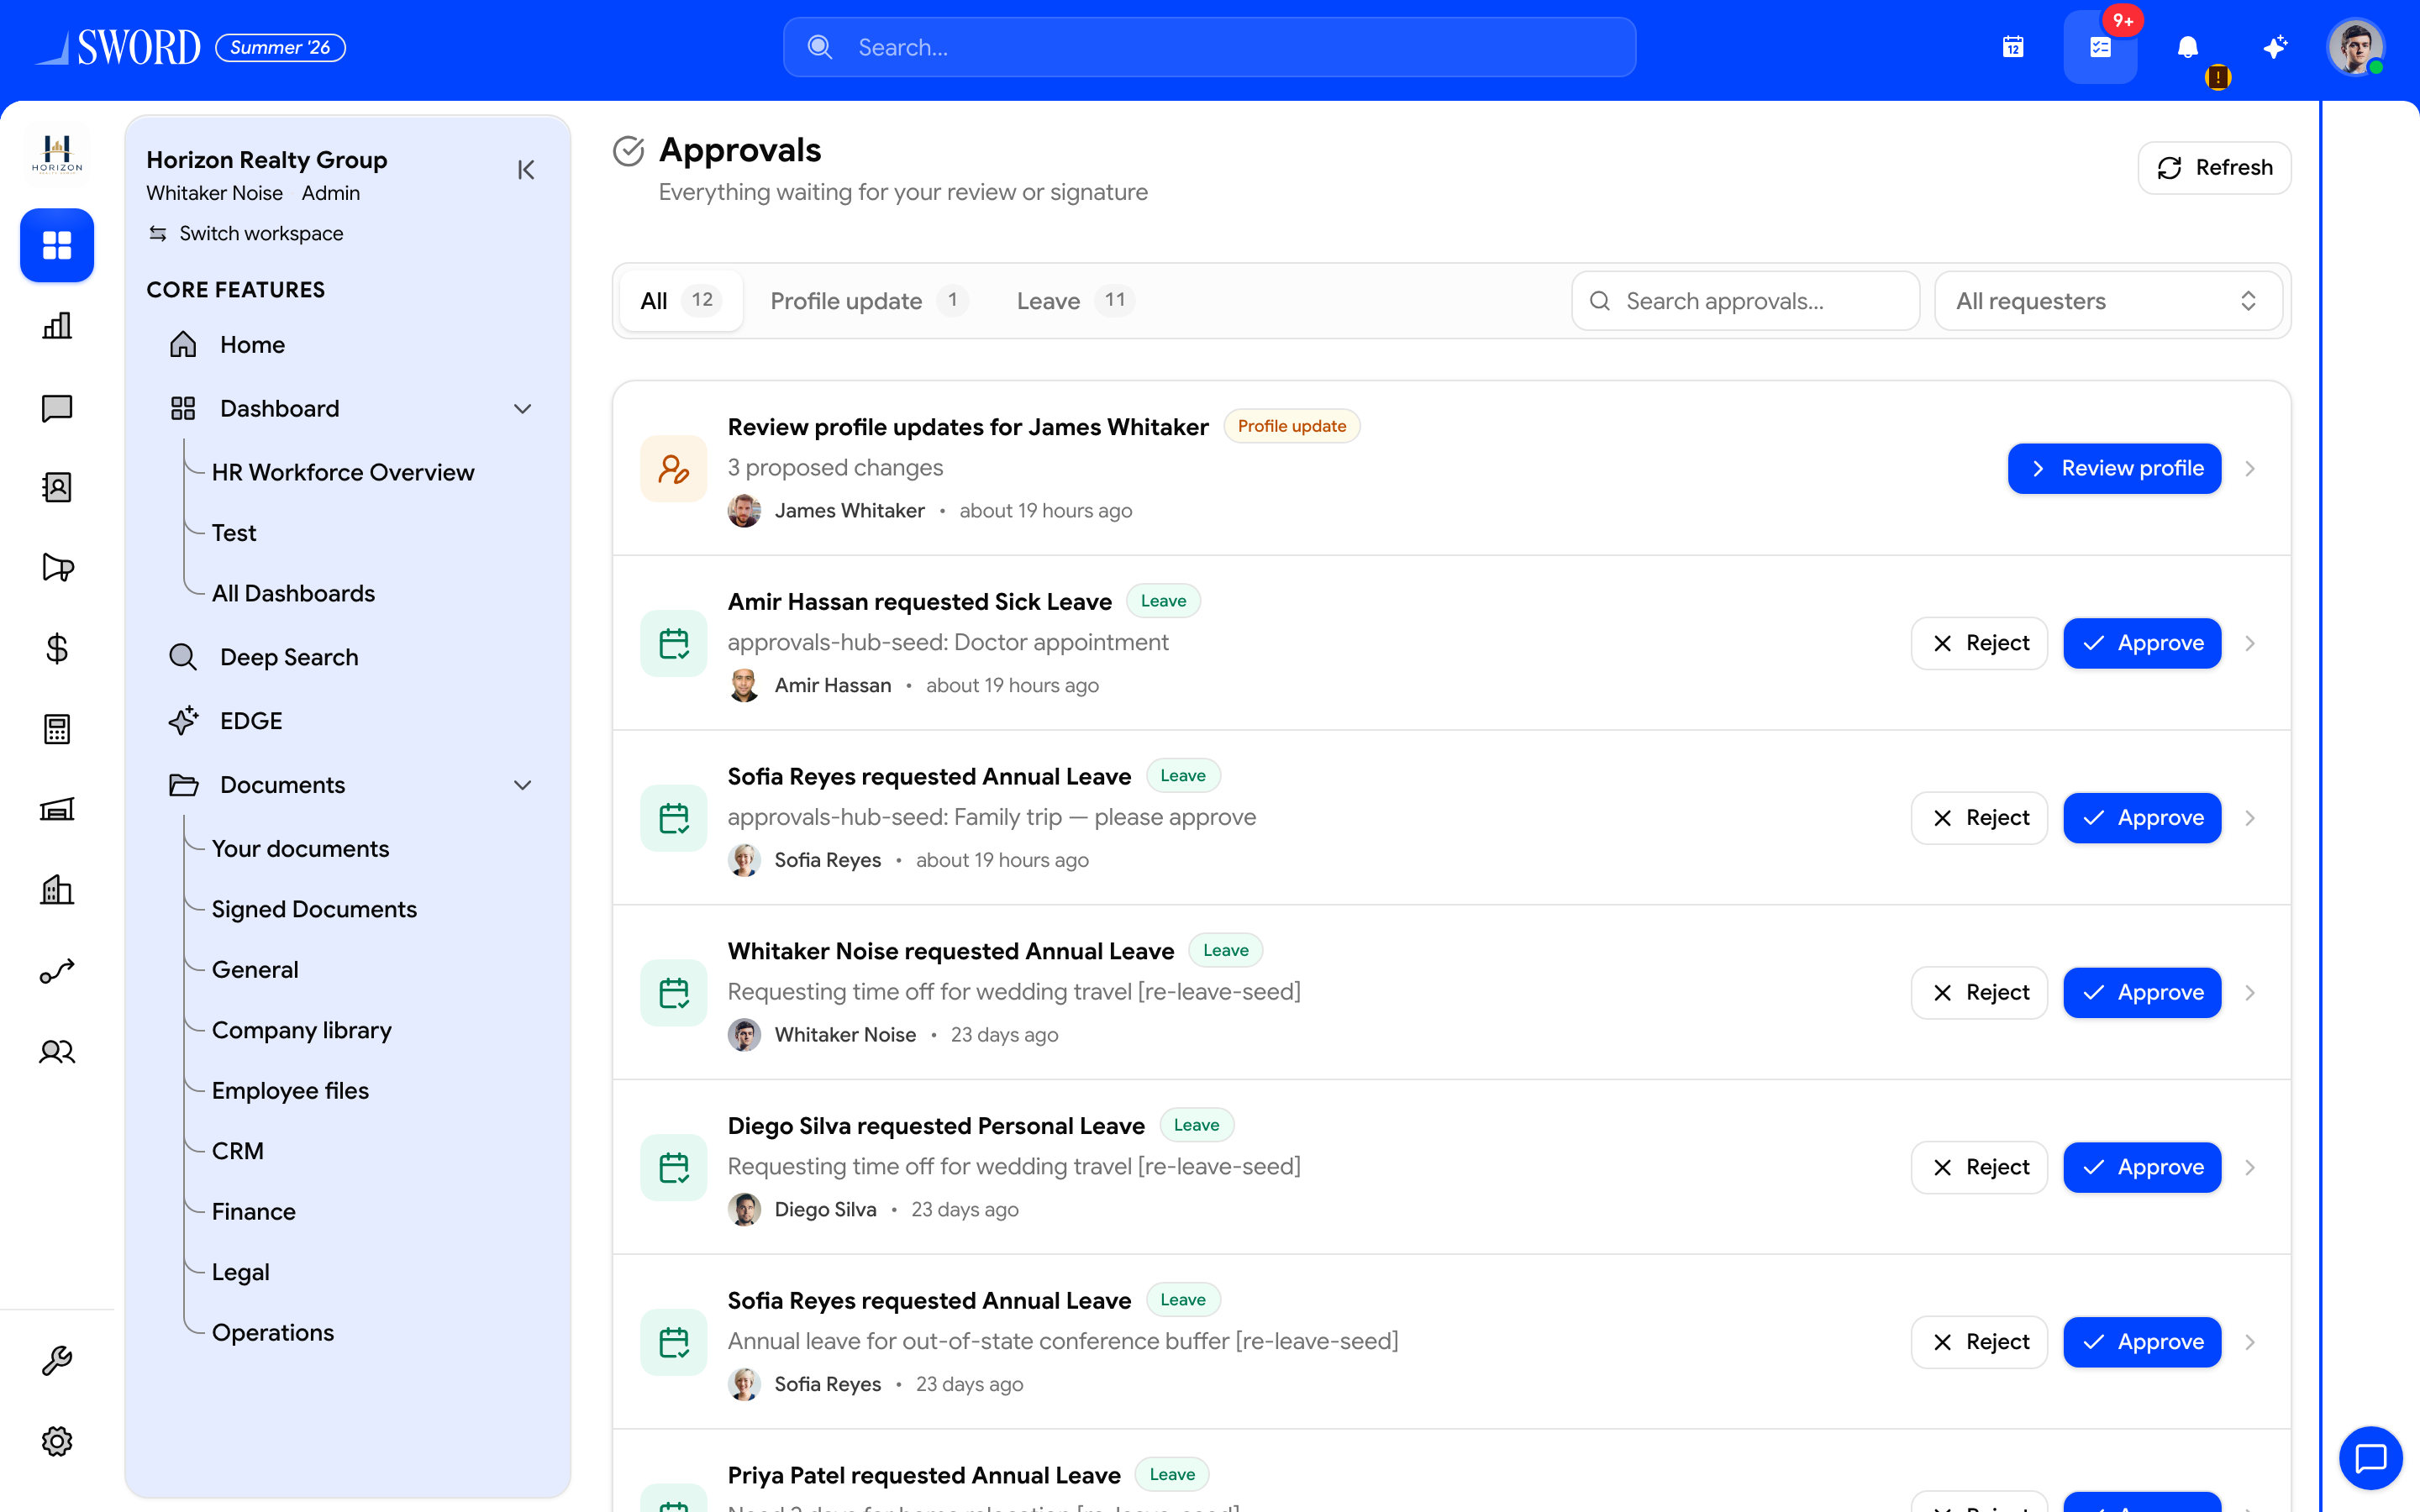Open the calculator rail icon
This screenshot has width=2420, height=1512.
(57, 729)
